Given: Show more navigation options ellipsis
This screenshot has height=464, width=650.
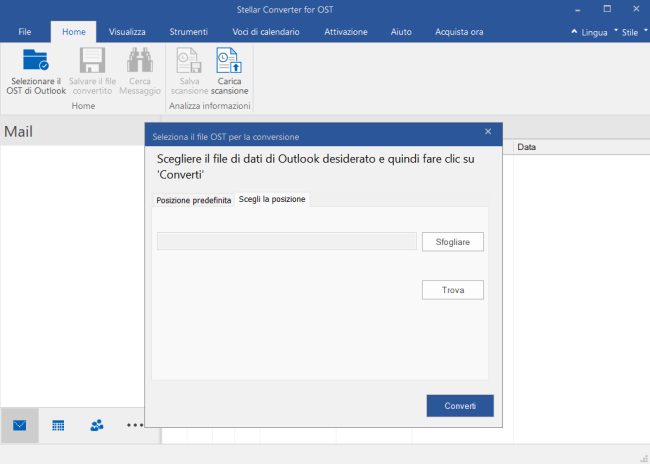Looking at the screenshot, I should point(135,425).
